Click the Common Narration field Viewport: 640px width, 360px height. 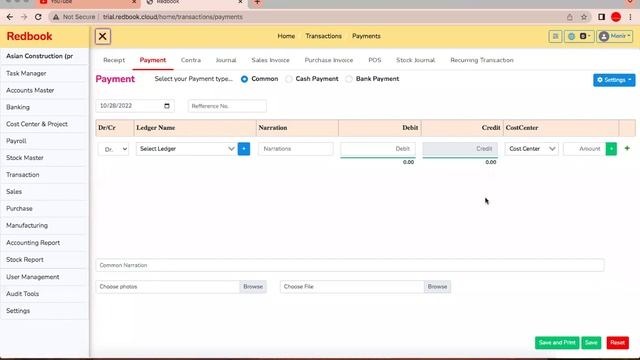click(350, 265)
